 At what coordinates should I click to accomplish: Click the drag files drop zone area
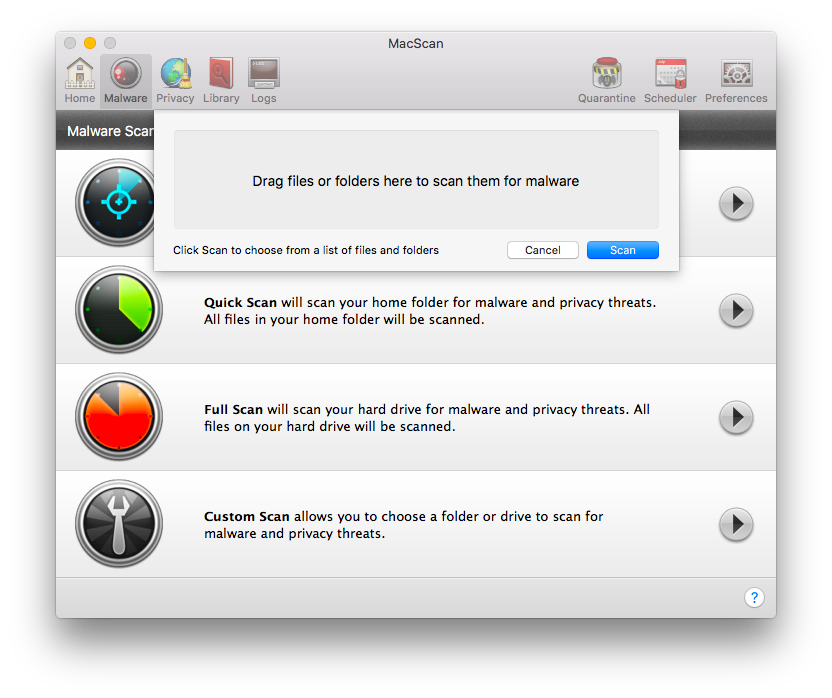click(416, 179)
